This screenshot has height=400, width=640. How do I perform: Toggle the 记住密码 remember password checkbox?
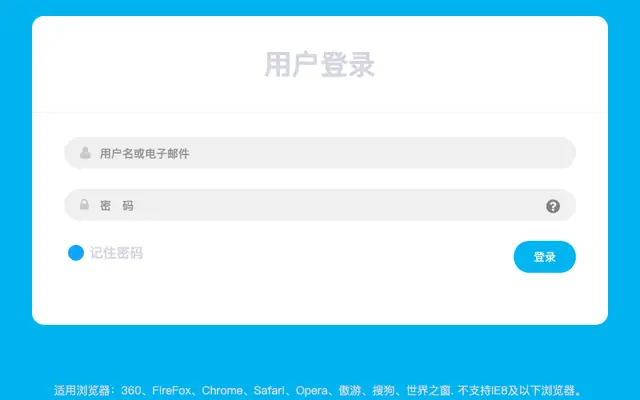[76, 253]
